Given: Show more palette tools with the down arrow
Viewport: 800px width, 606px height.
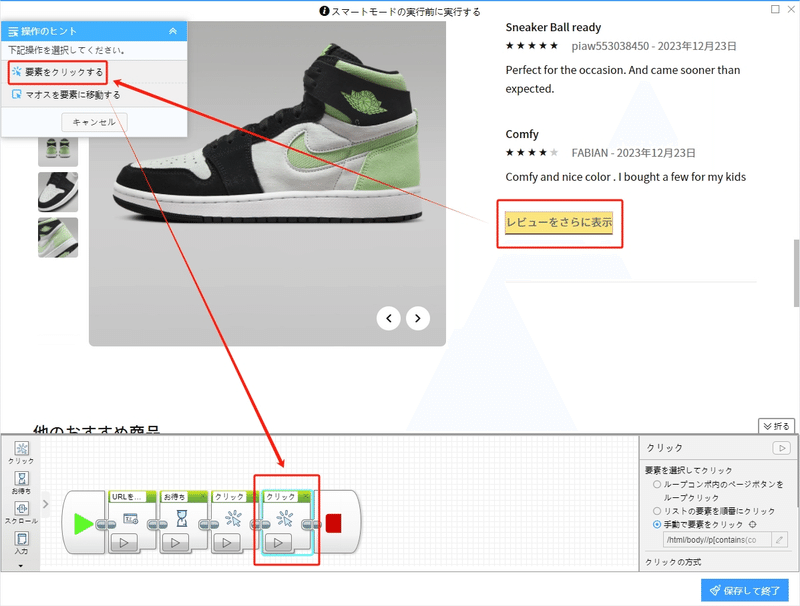Looking at the screenshot, I should (x=21, y=566).
